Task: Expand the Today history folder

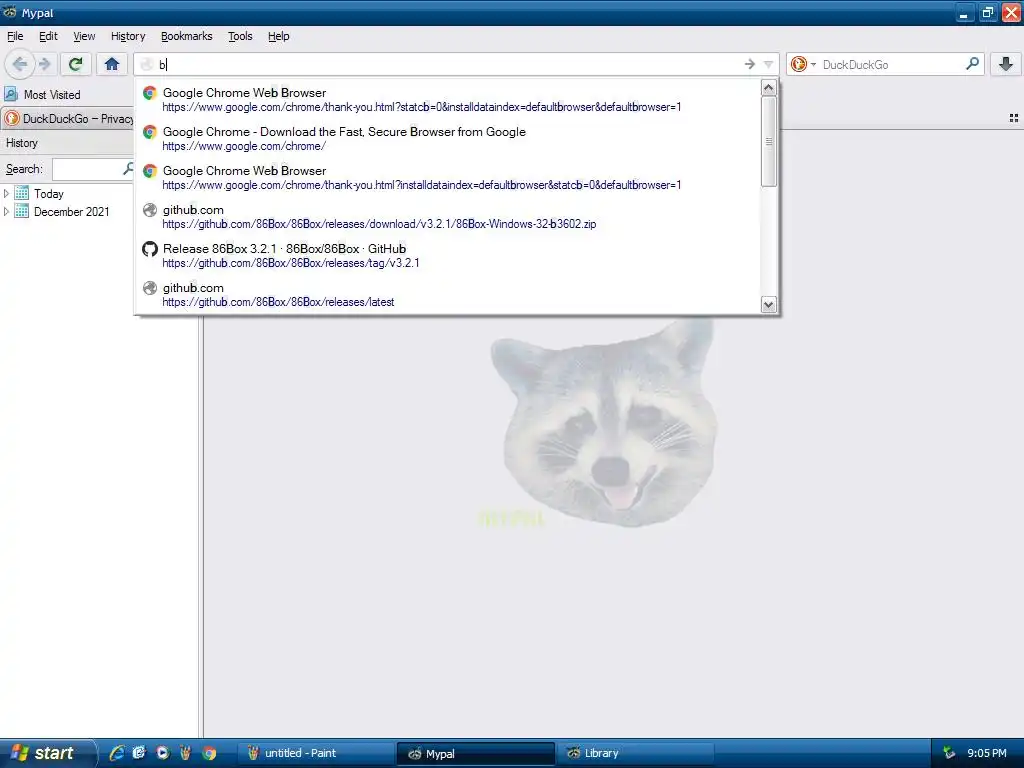Action: click(x=7, y=193)
